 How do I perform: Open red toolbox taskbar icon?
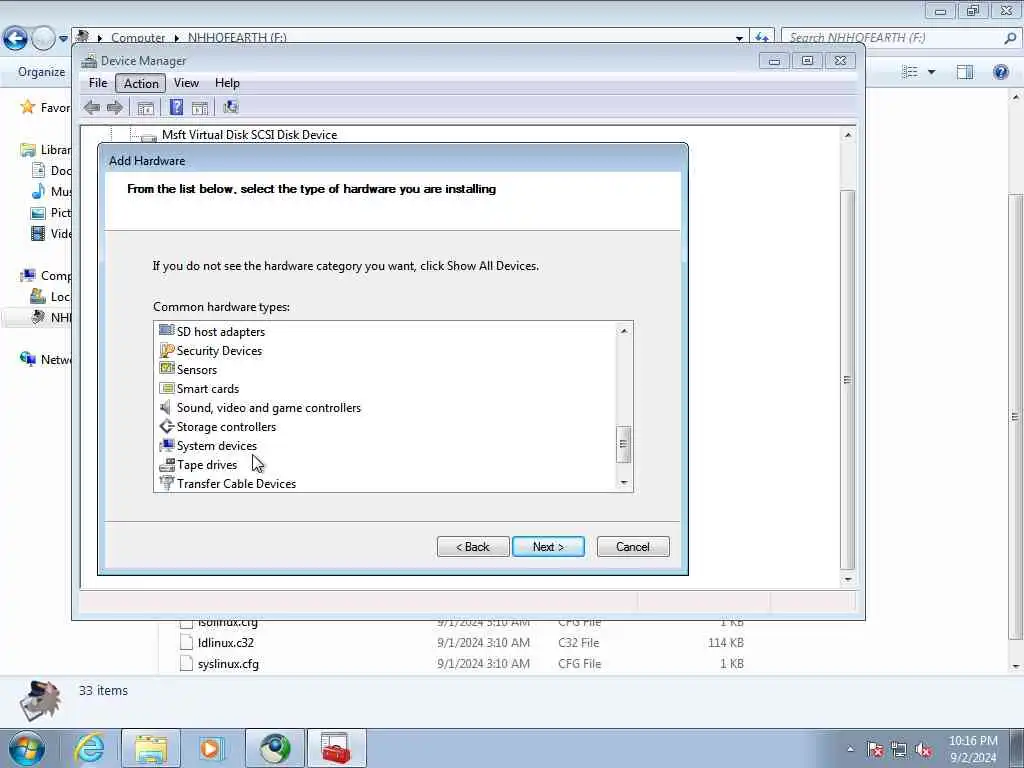tap(336, 748)
